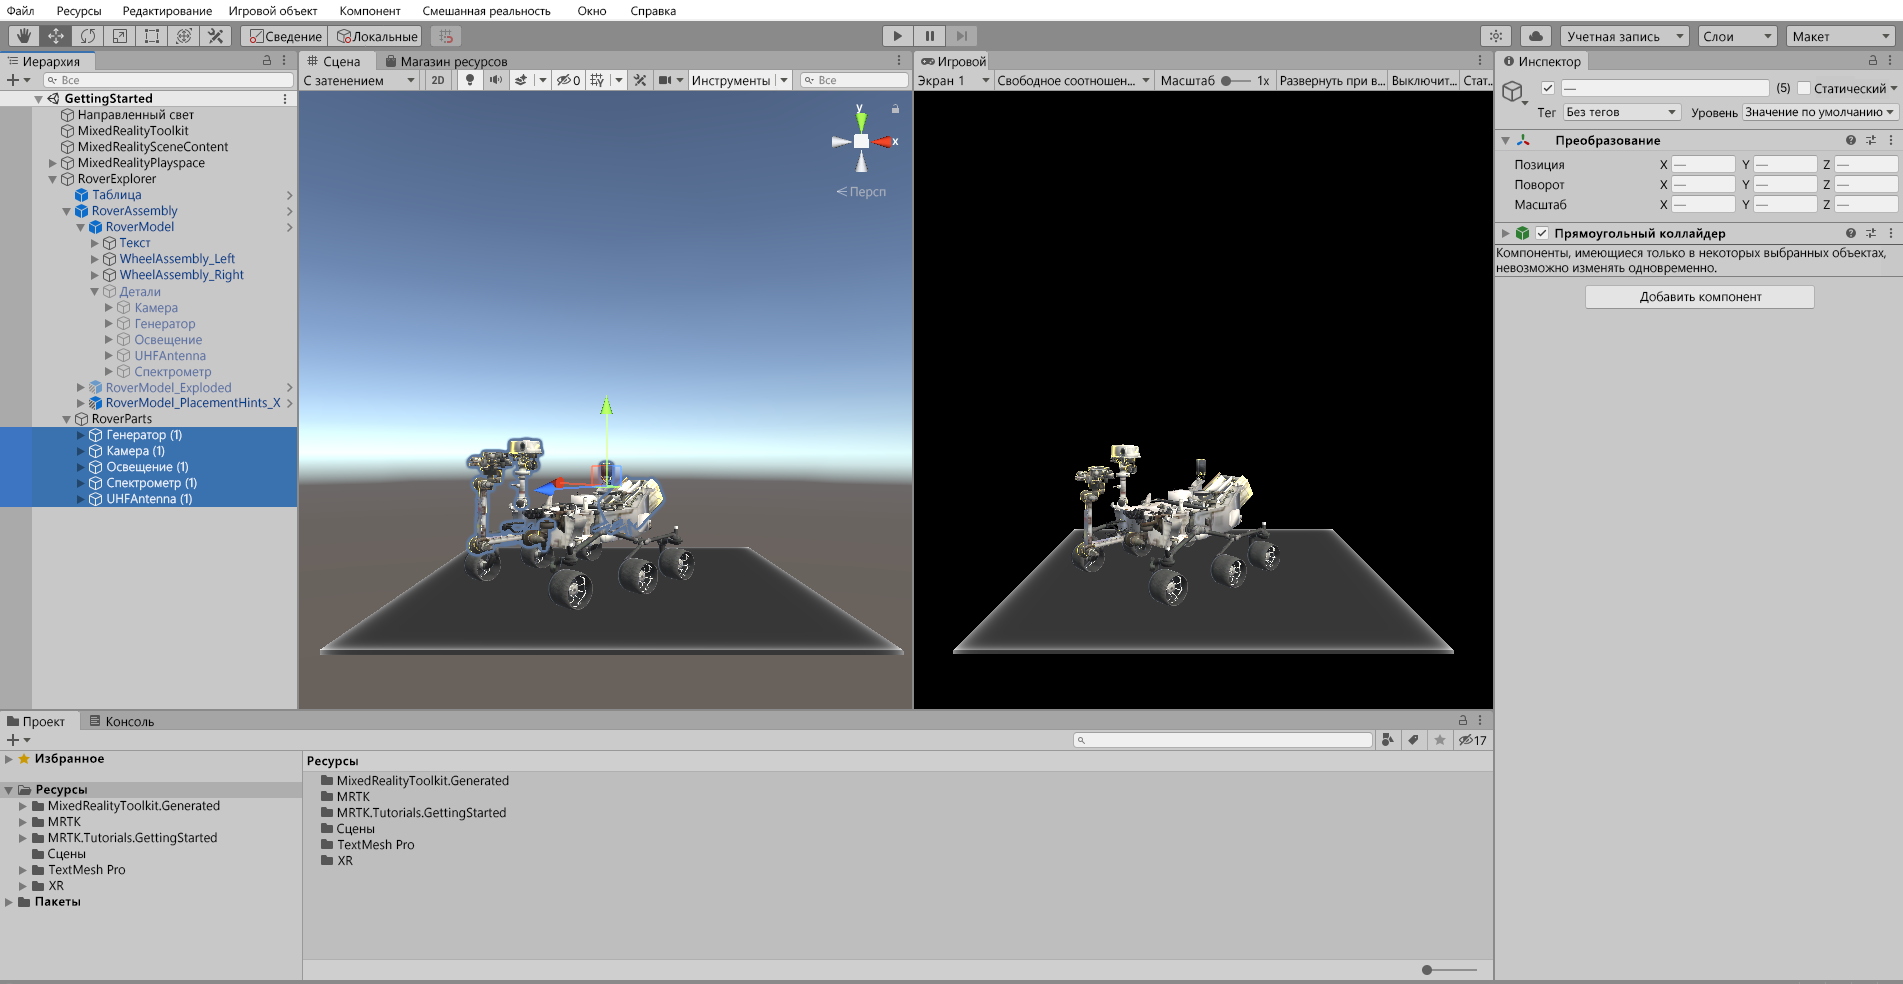
Task: Switch to the Консоль tab
Action: coord(122,721)
